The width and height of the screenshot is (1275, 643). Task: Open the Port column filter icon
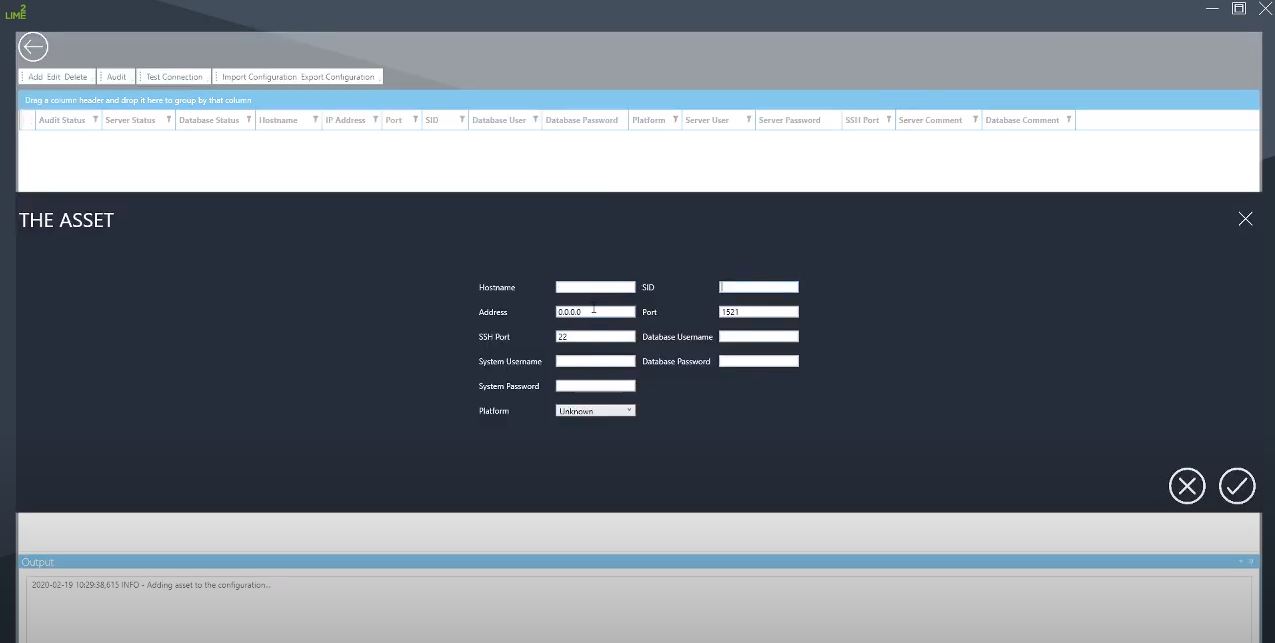(x=415, y=120)
